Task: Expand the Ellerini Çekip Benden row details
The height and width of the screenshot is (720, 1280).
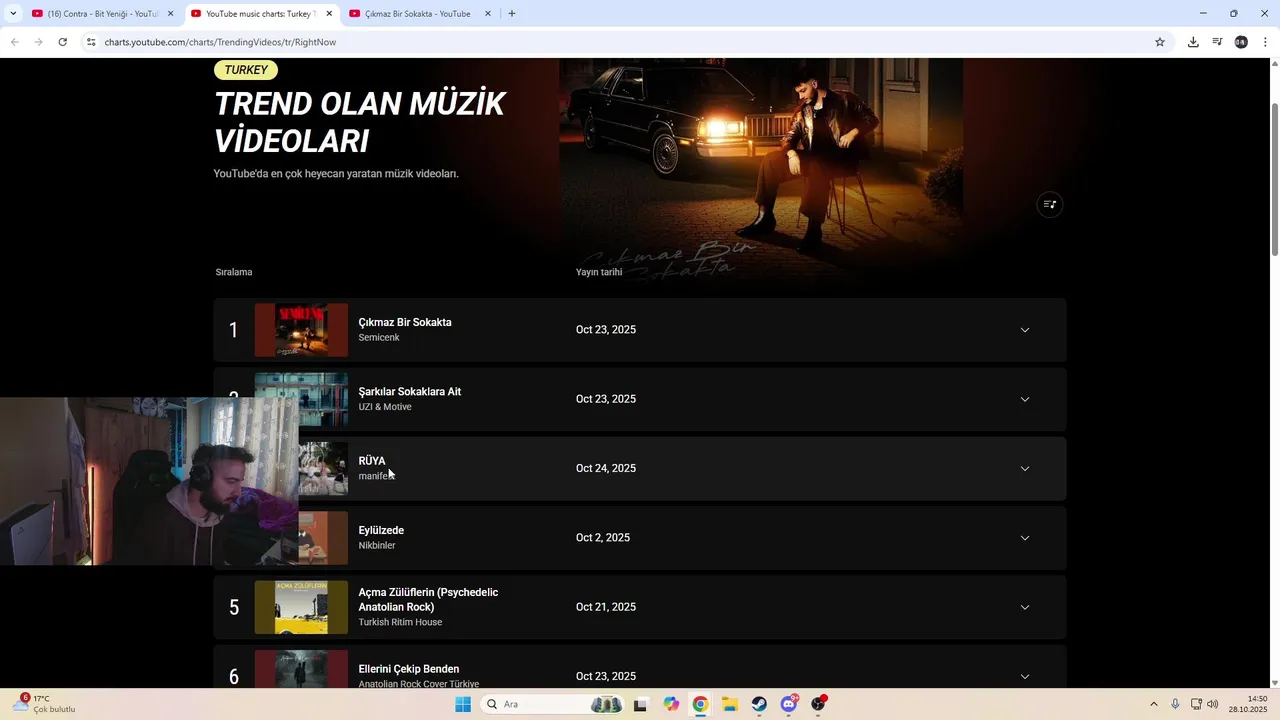Action: pyautogui.click(x=1025, y=676)
